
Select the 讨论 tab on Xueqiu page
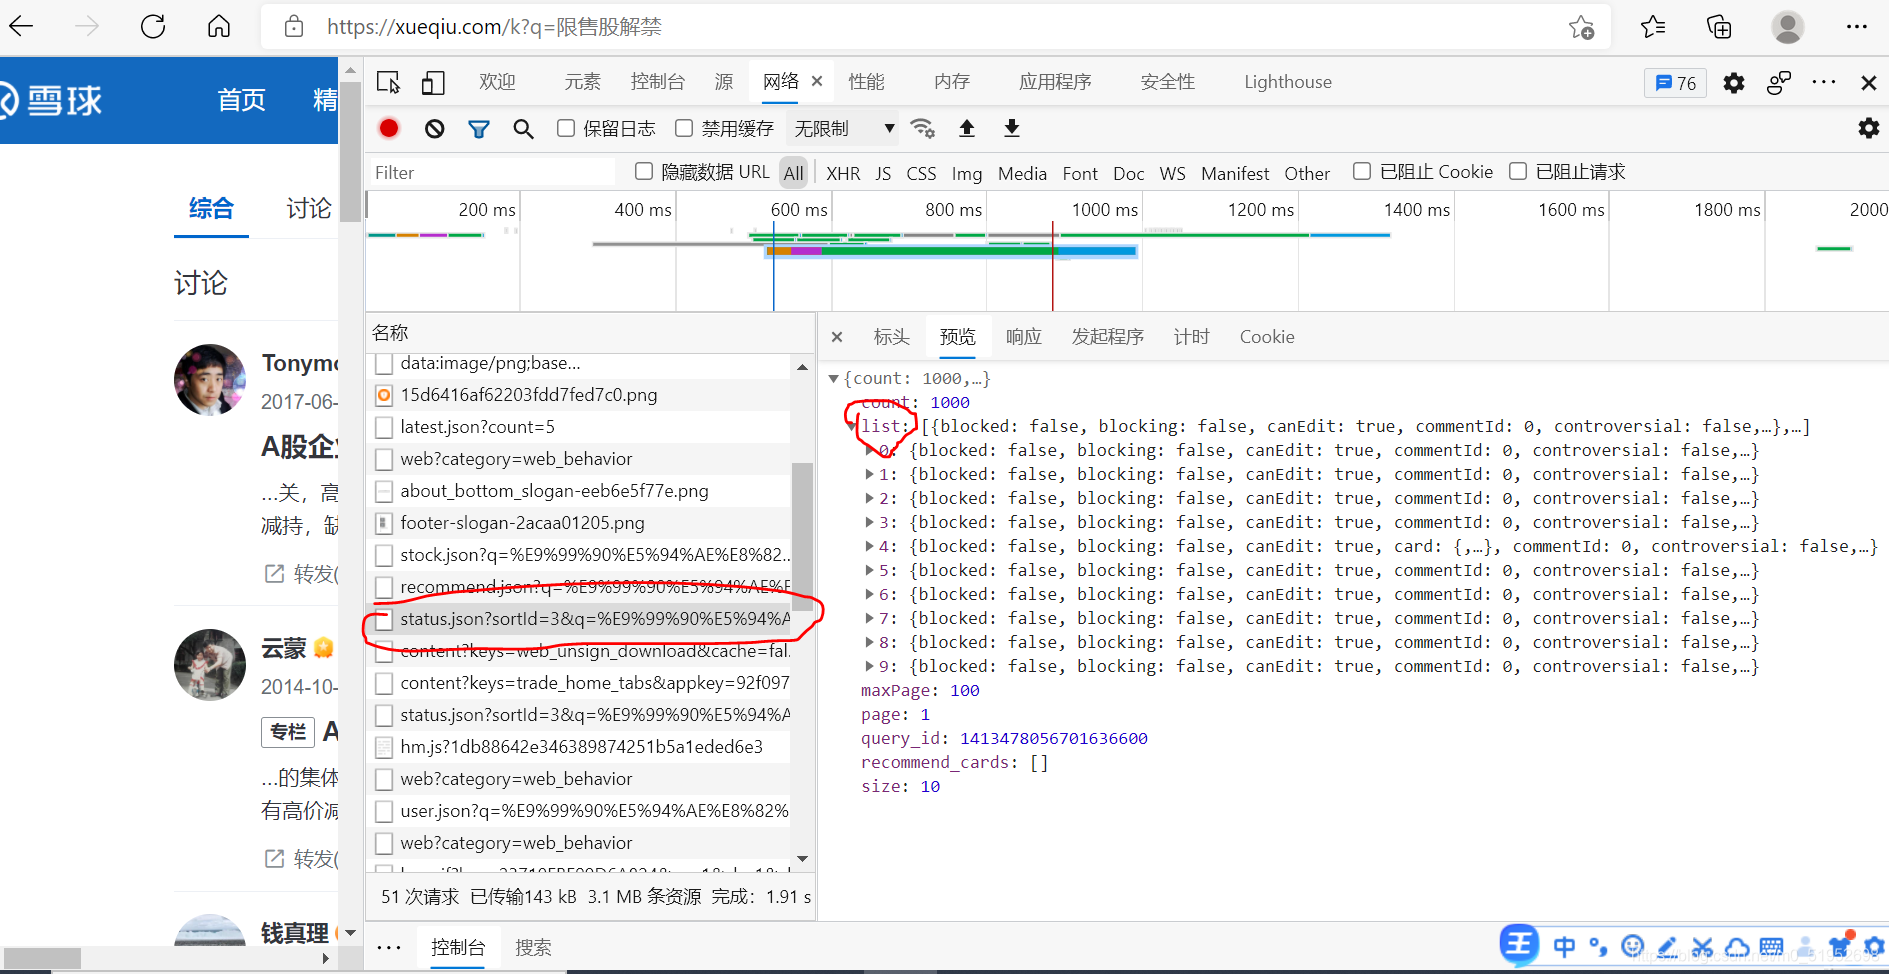(308, 208)
